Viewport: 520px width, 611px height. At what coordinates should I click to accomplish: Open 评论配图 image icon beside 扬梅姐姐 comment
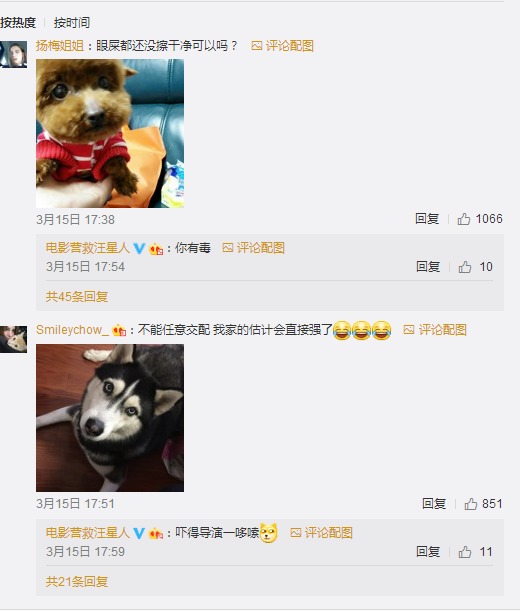(x=283, y=46)
